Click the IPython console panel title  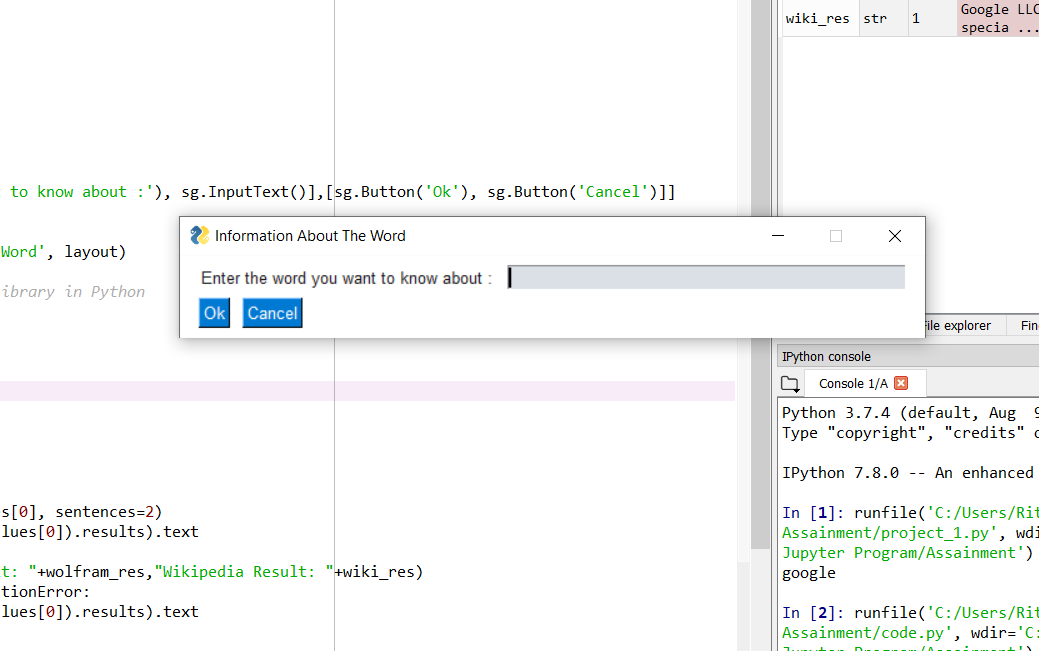pyautogui.click(x=826, y=357)
